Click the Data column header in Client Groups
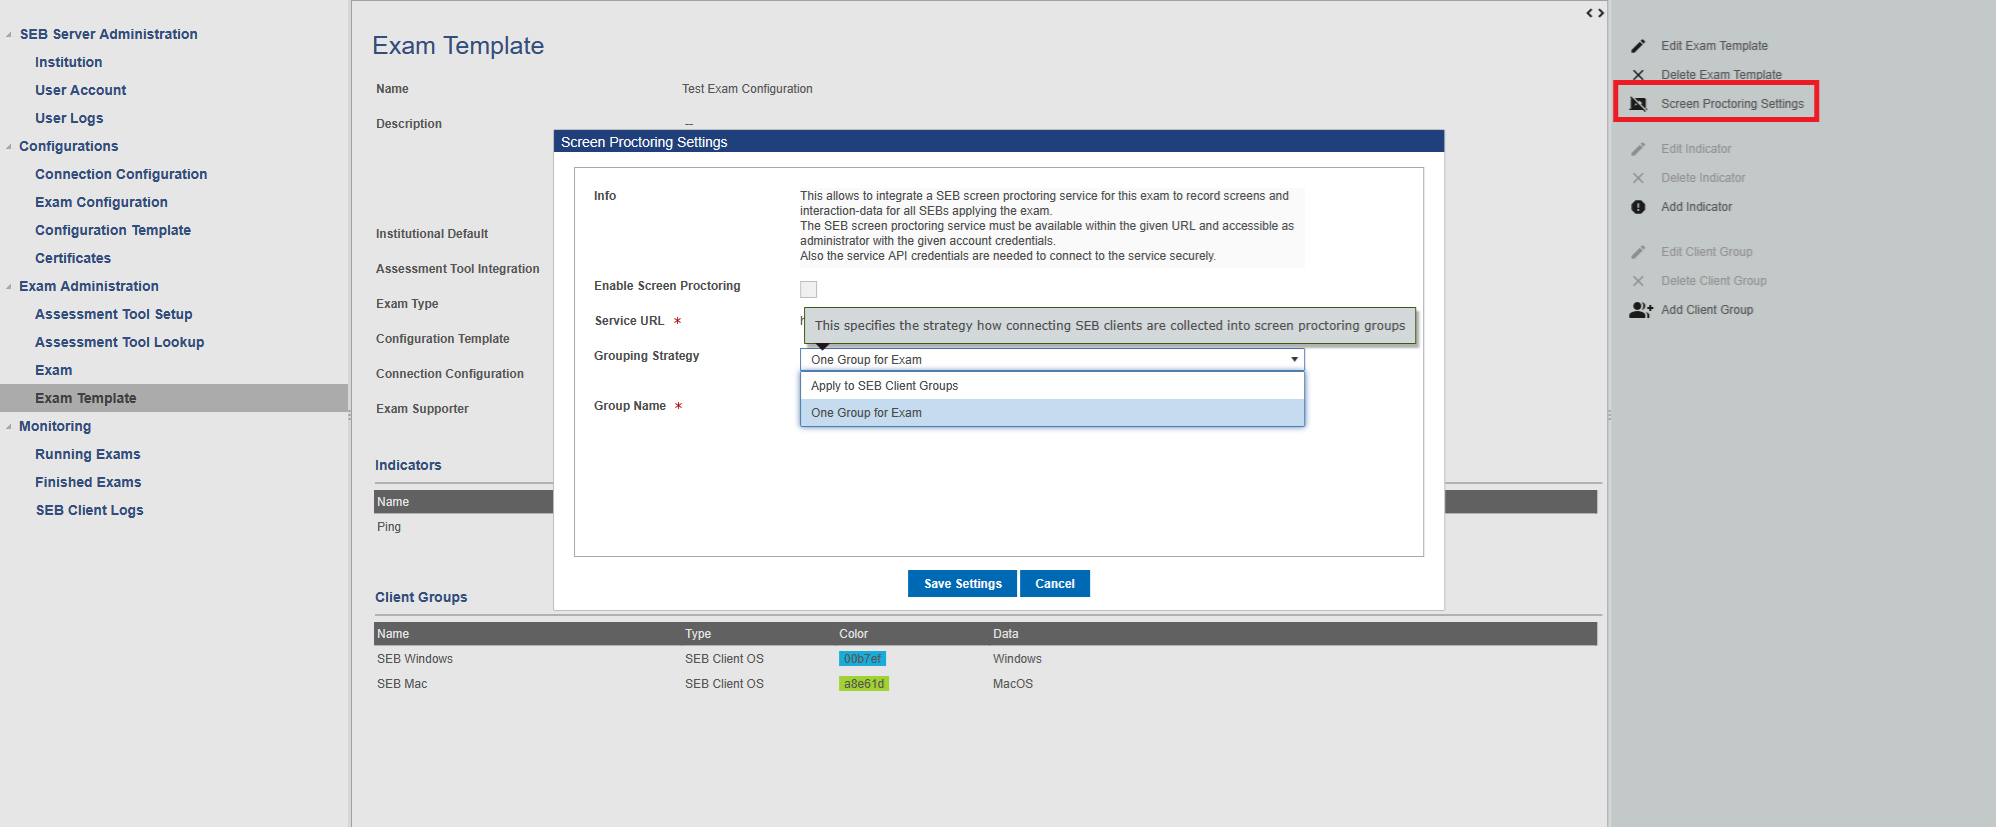Viewport: 1996px width, 827px height. tap(1005, 634)
